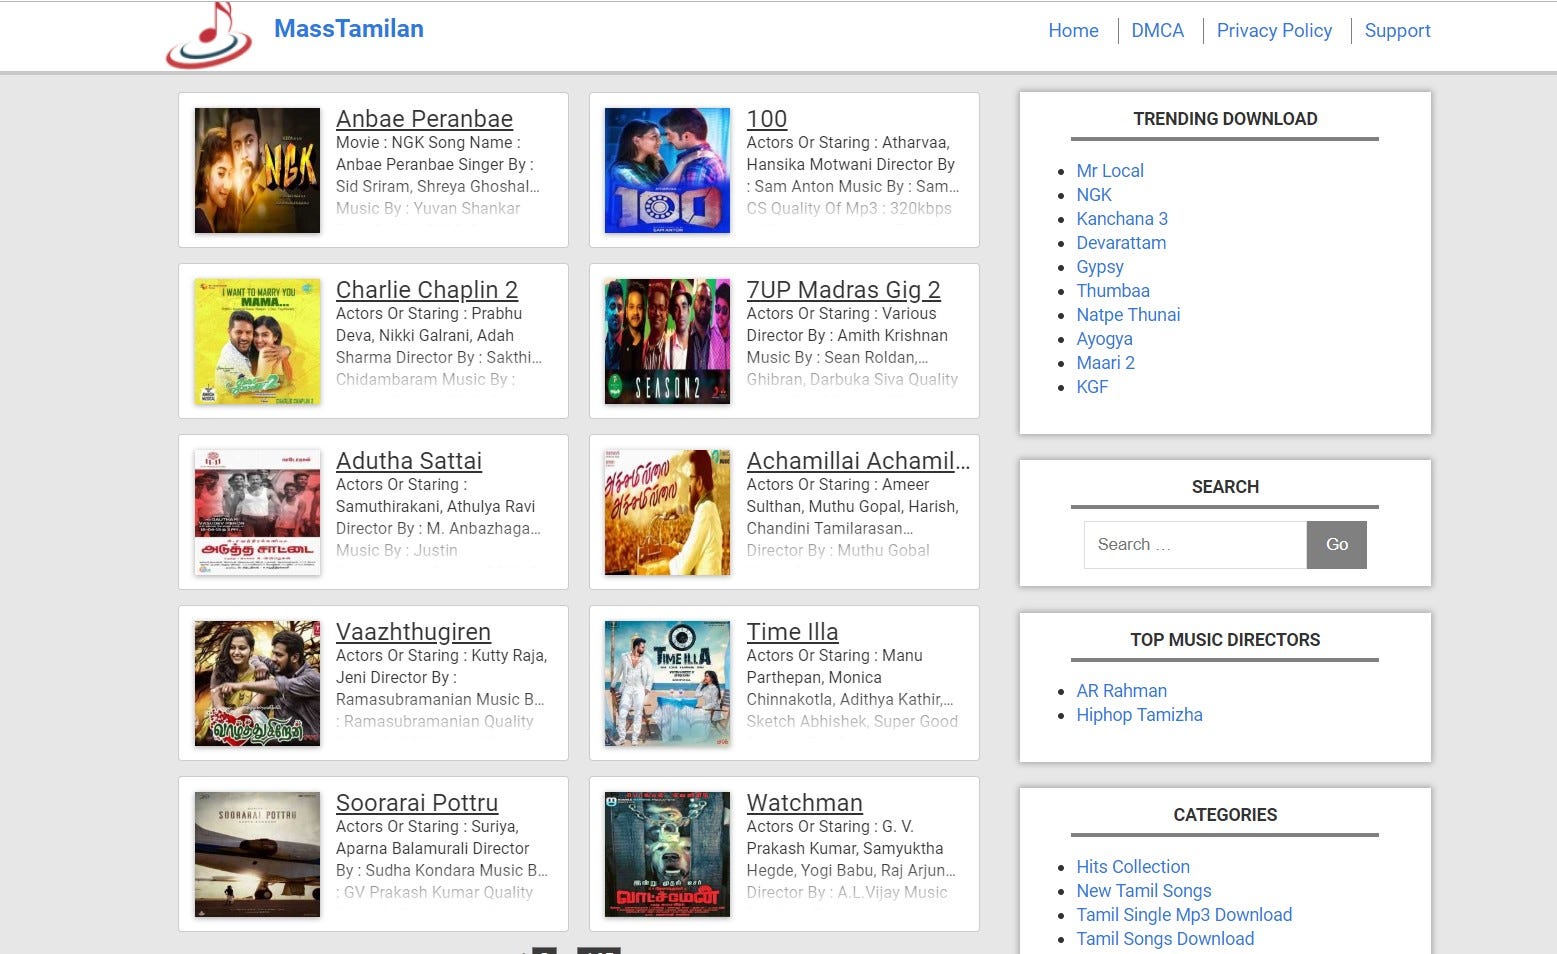Open the Tamil Single Mp3 Download category
Image resolution: width=1557 pixels, height=954 pixels.
(1184, 915)
